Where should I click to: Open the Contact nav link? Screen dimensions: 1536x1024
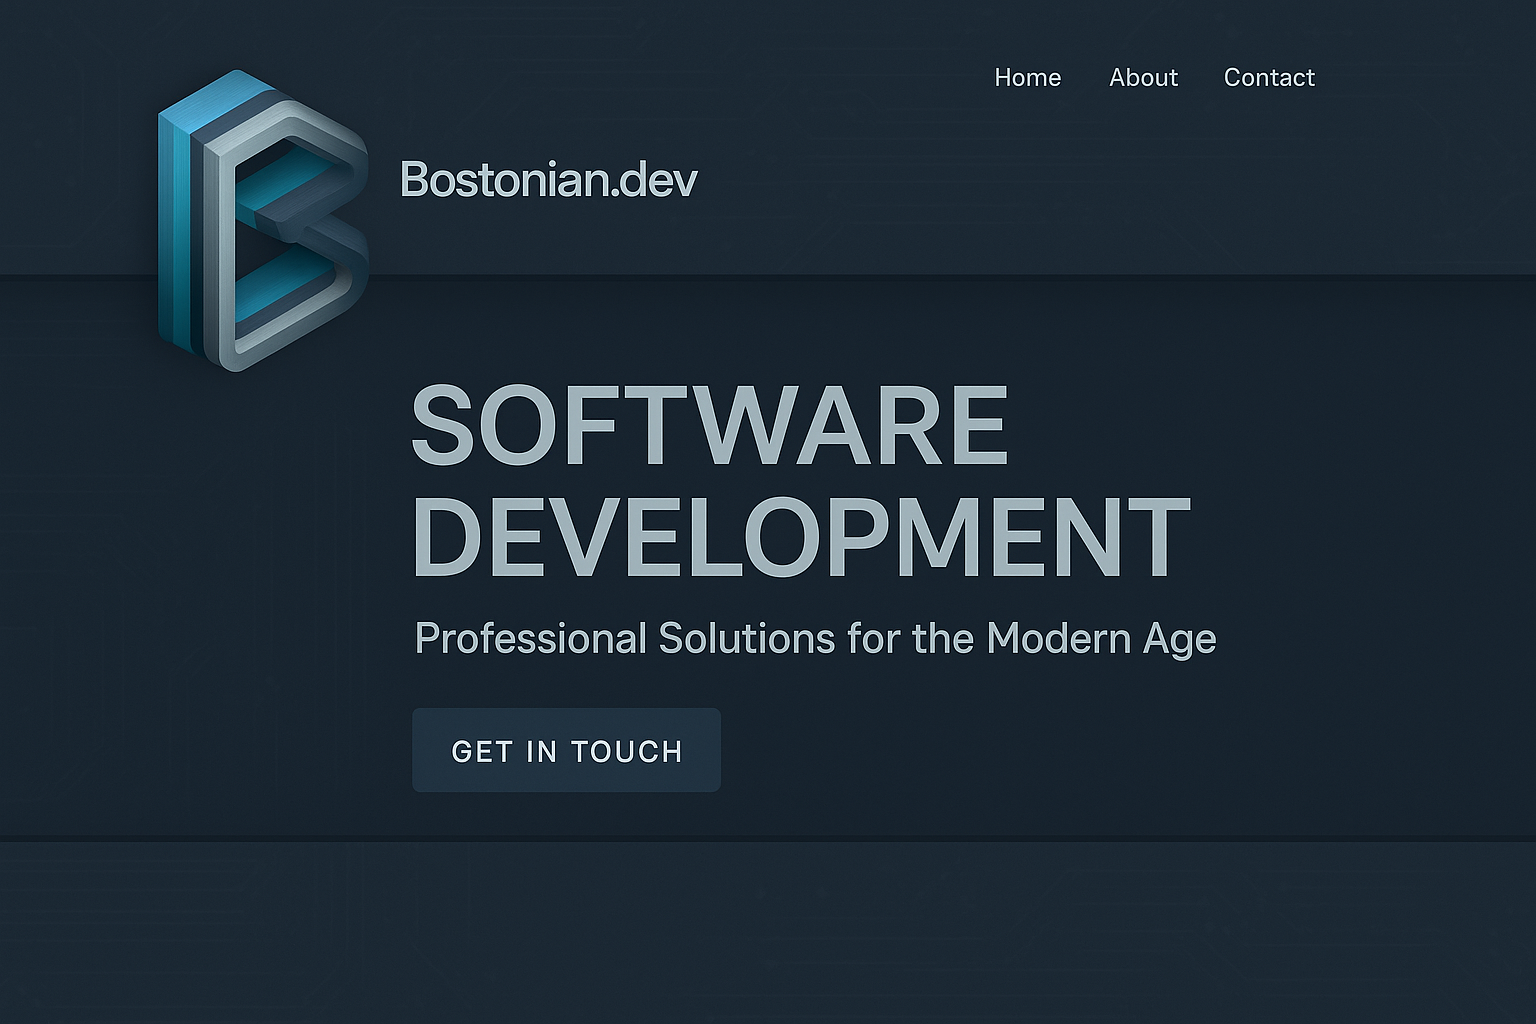coord(1268,78)
